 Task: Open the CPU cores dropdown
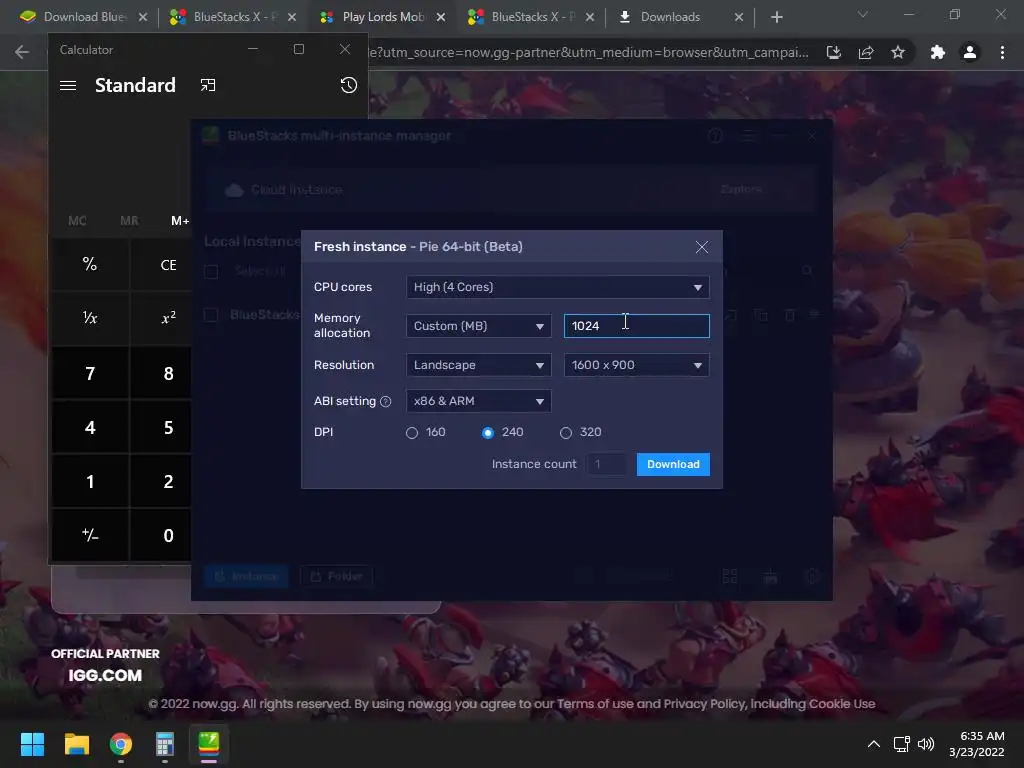[557, 287]
